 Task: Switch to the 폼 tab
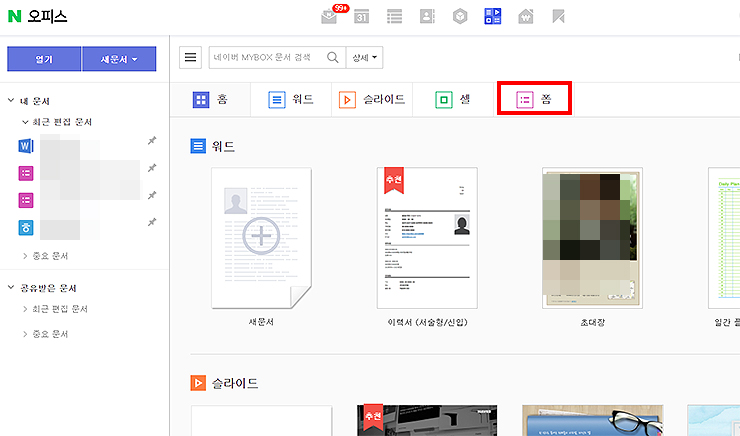[534, 99]
